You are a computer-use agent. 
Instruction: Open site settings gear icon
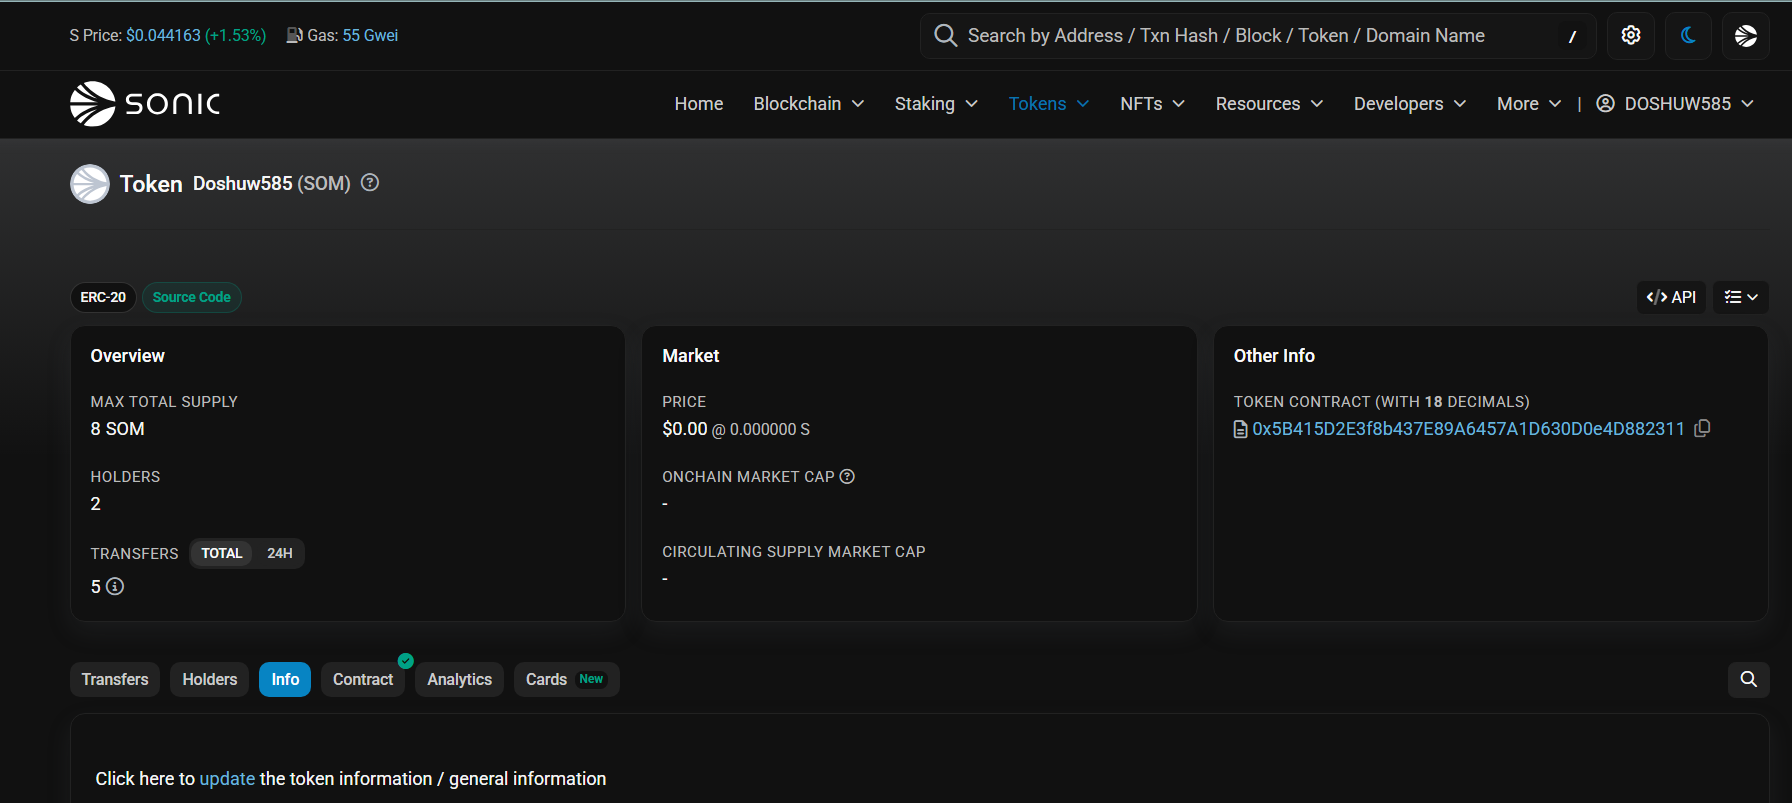pyautogui.click(x=1631, y=36)
